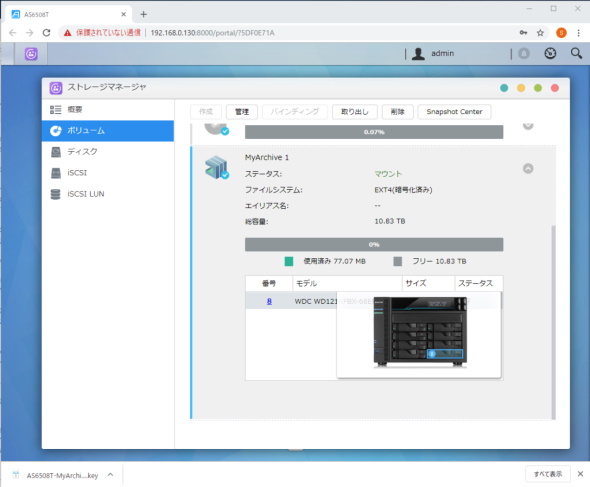Click the WDC WD121 model cell
Viewport: 590px width, 487px height.
click(x=315, y=301)
